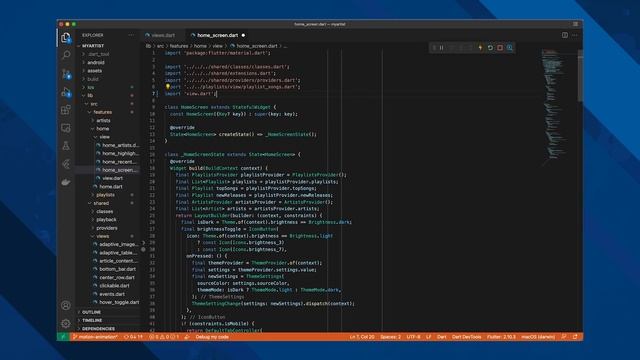640x360 pixels.
Task: Open events.dart in explorer
Action: click(x=109, y=294)
